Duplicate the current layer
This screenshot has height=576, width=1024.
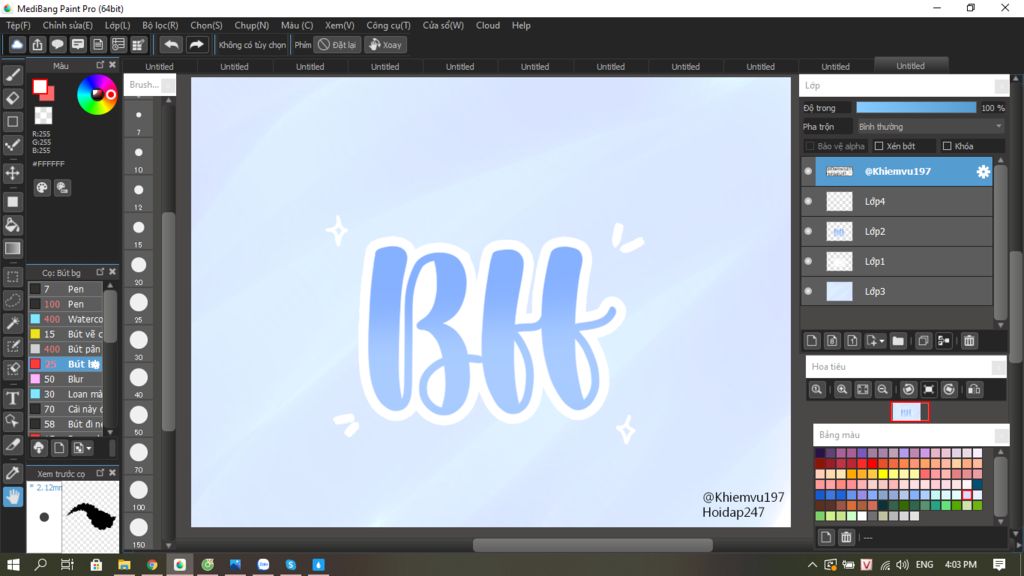click(x=923, y=340)
